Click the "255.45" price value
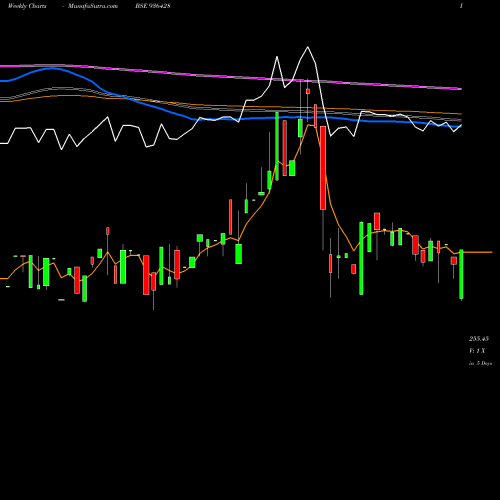The width and height of the screenshot is (500, 500). pos(479,339)
